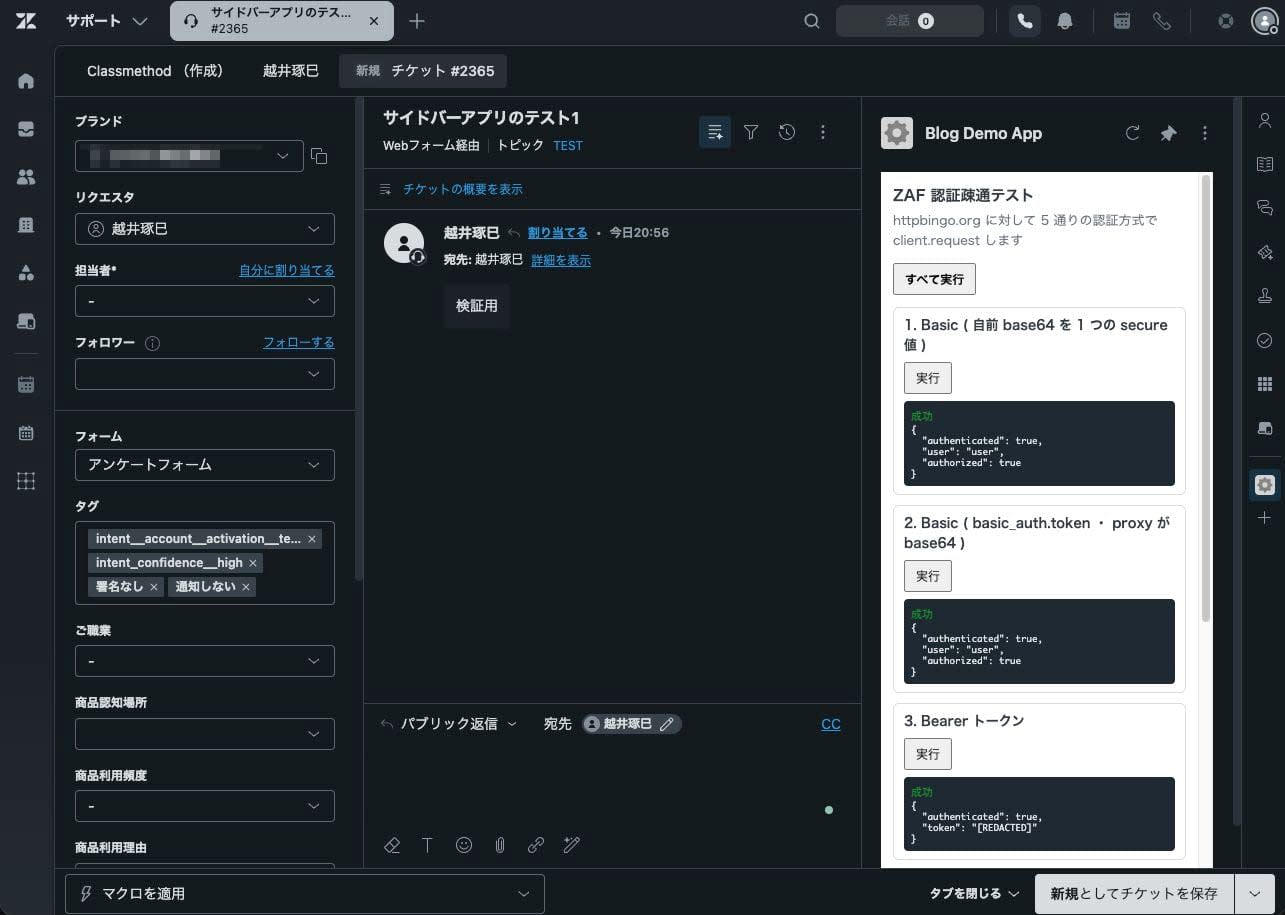The width and height of the screenshot is (1285, 915).
Task: Open the リクエスタ dropdown
Action: (x=205, y=229)
